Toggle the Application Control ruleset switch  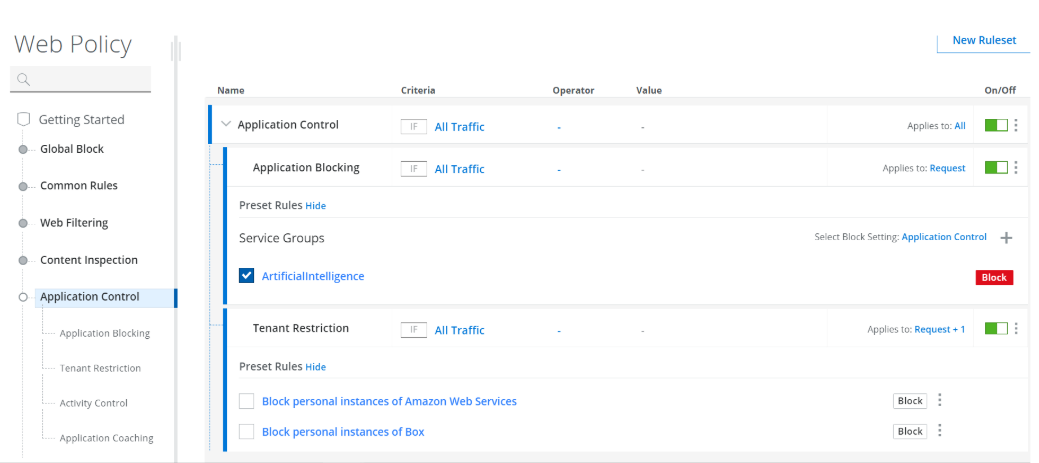(996, 125)
